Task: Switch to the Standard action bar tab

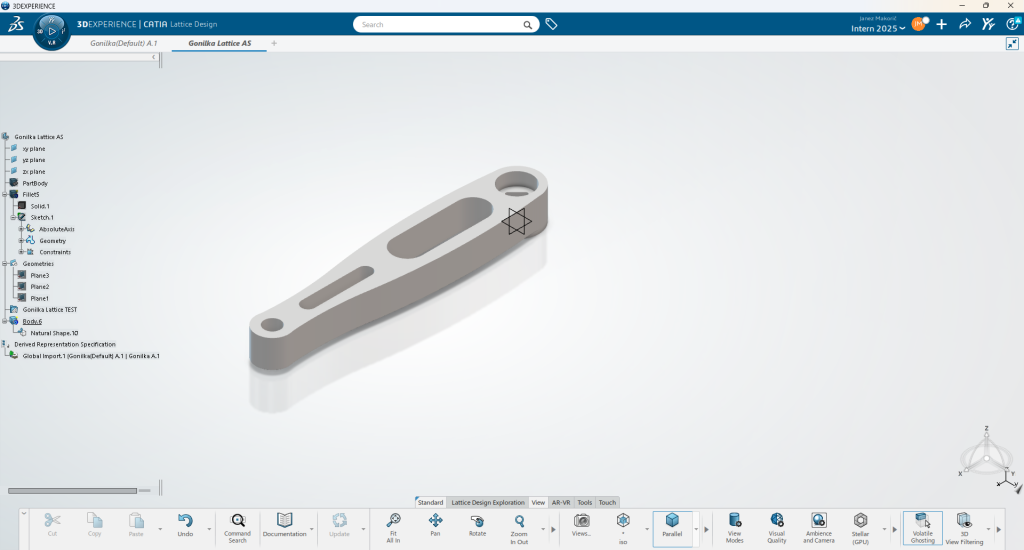Action: tap(430, 502)
